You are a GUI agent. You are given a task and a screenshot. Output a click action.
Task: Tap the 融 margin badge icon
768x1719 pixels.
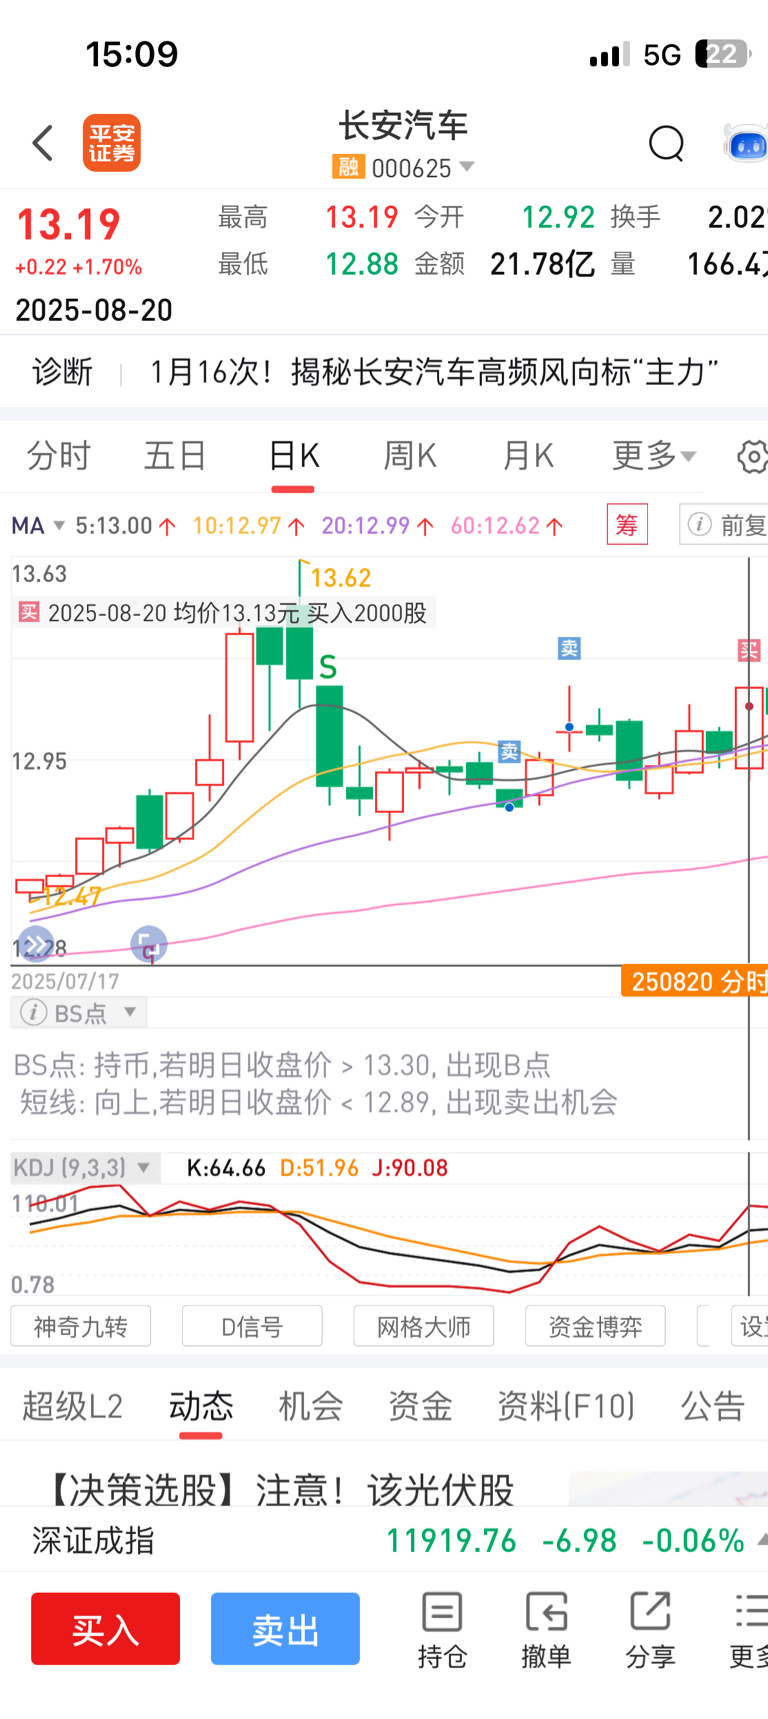tap(347, 167)
